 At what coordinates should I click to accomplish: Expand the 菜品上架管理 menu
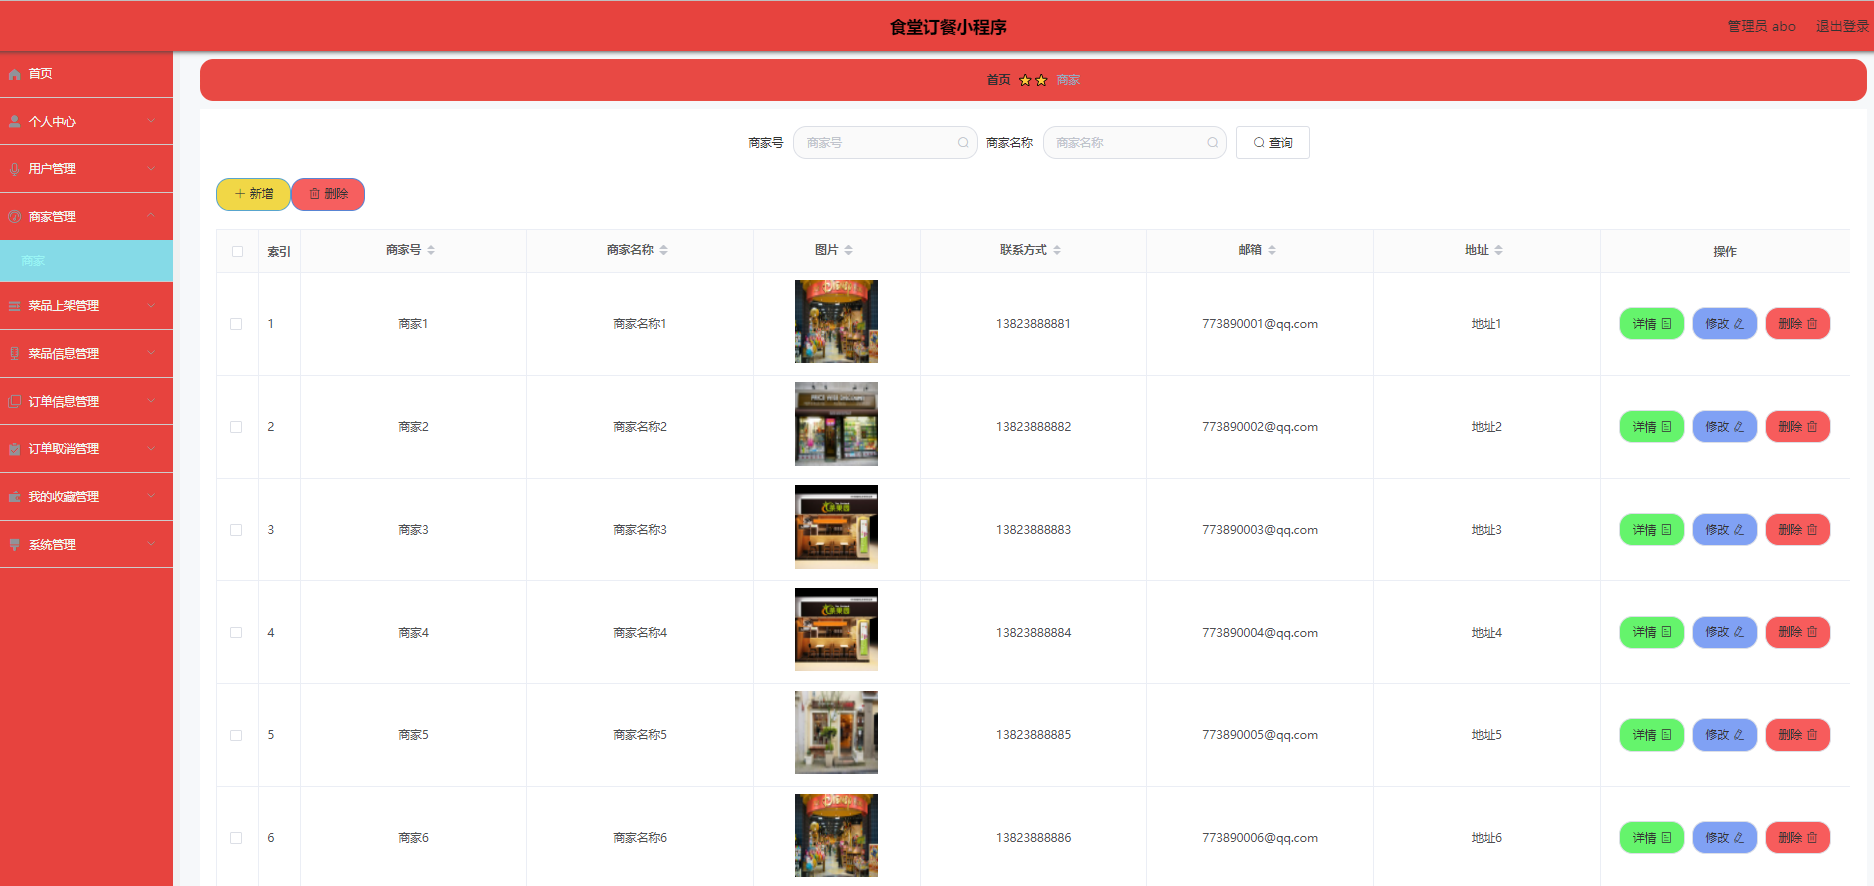86,306
